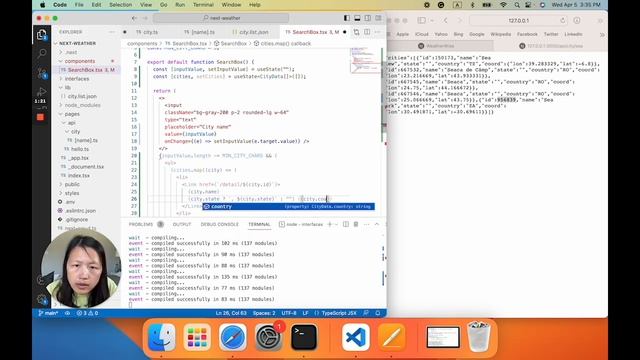Open SearchBox.tsx in the explorer tree
This screenshot has width=640, height=360.
[87, 70]
